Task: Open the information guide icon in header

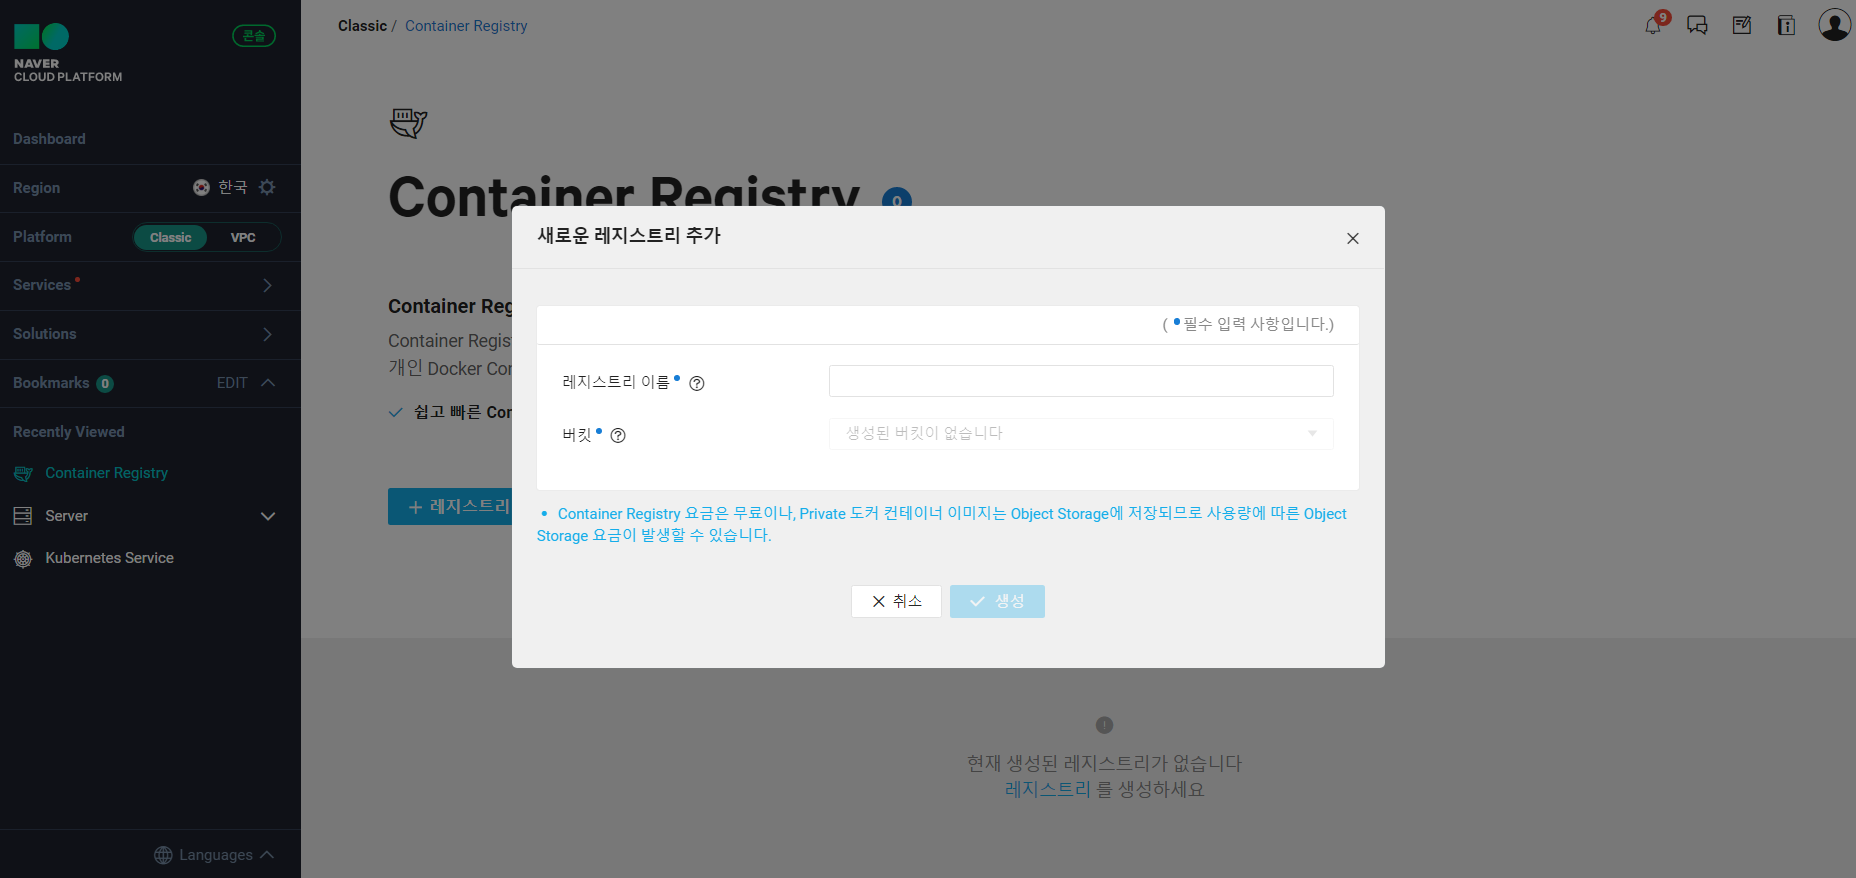Action: [x=1786, y=25]
